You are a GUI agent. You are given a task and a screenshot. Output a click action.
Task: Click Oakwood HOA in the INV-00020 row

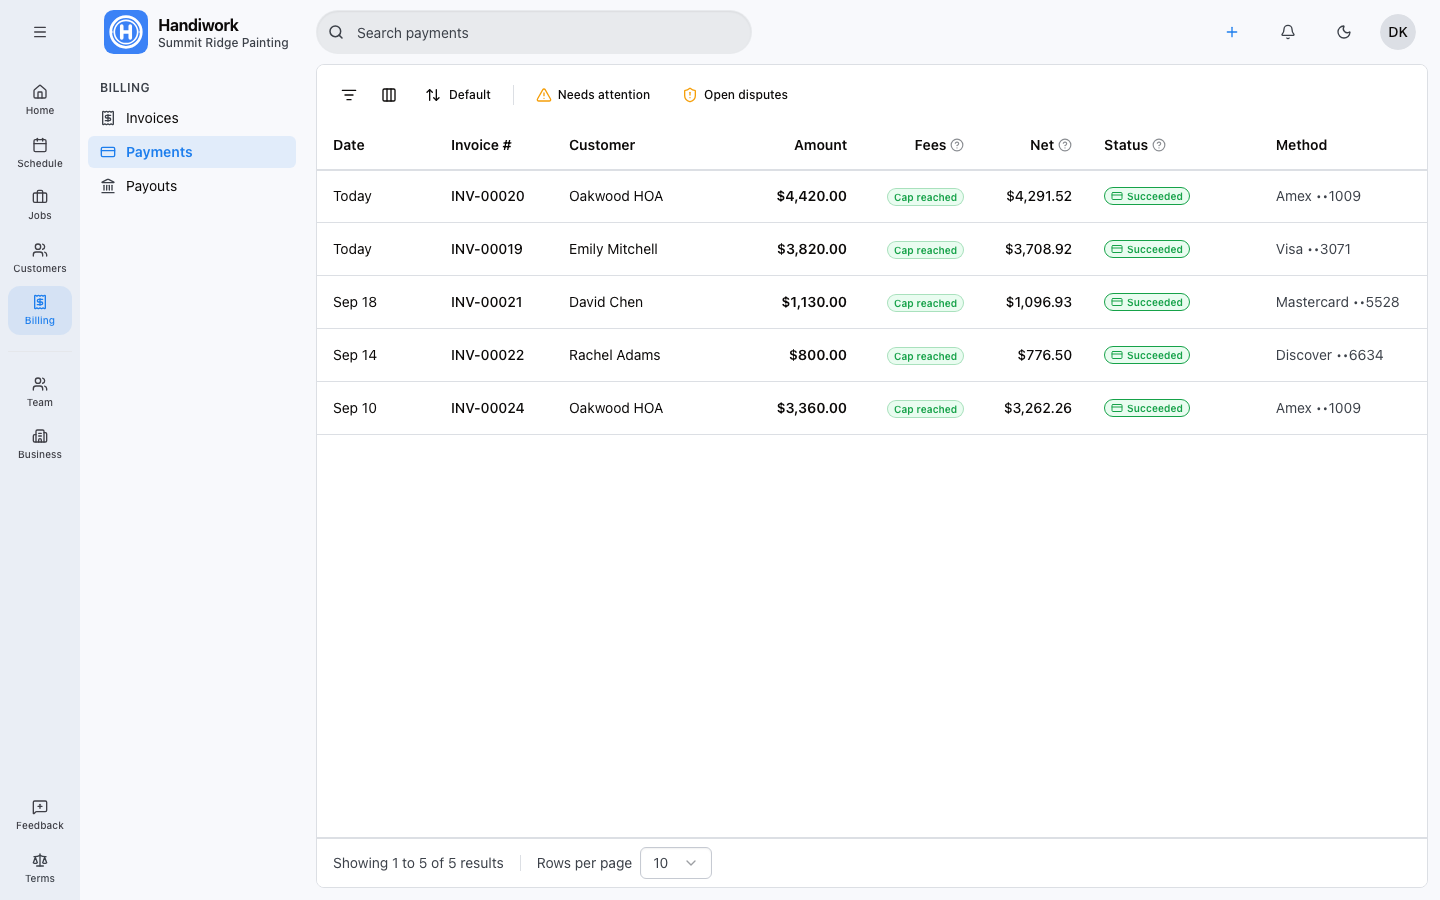pyautogui.click(x=616, y=196)
